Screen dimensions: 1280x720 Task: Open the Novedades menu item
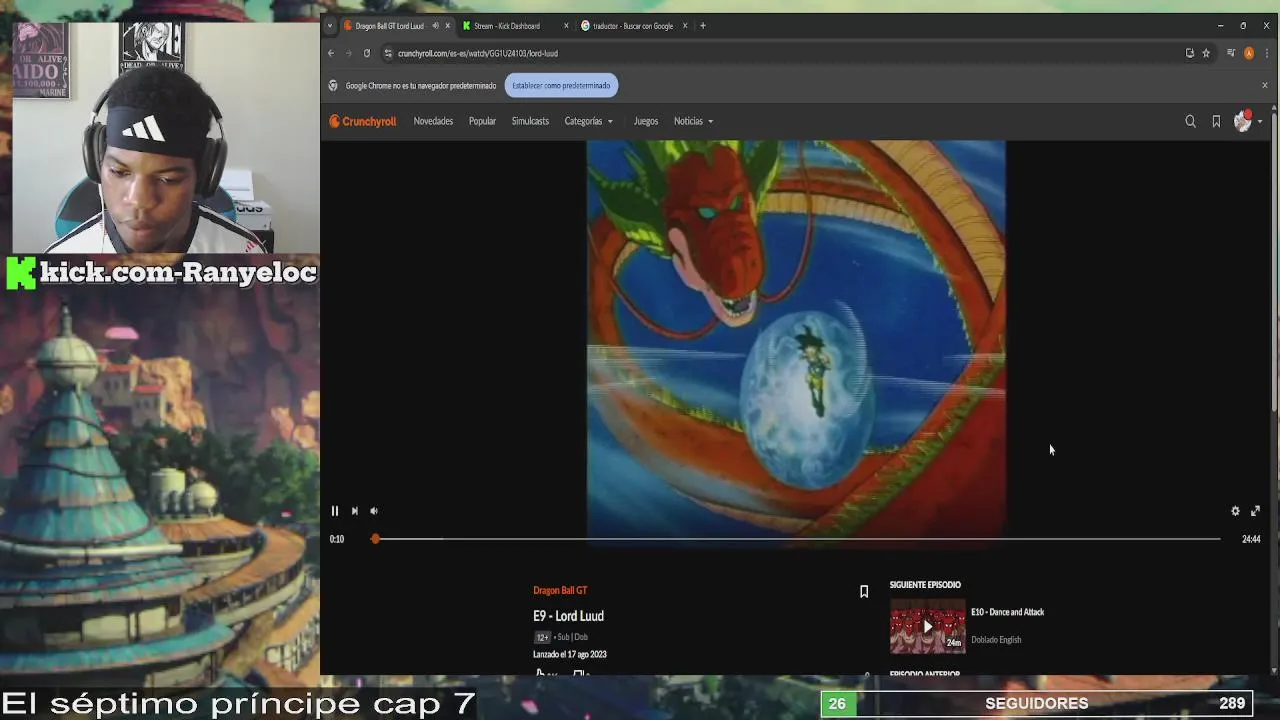tap(433, 121)
